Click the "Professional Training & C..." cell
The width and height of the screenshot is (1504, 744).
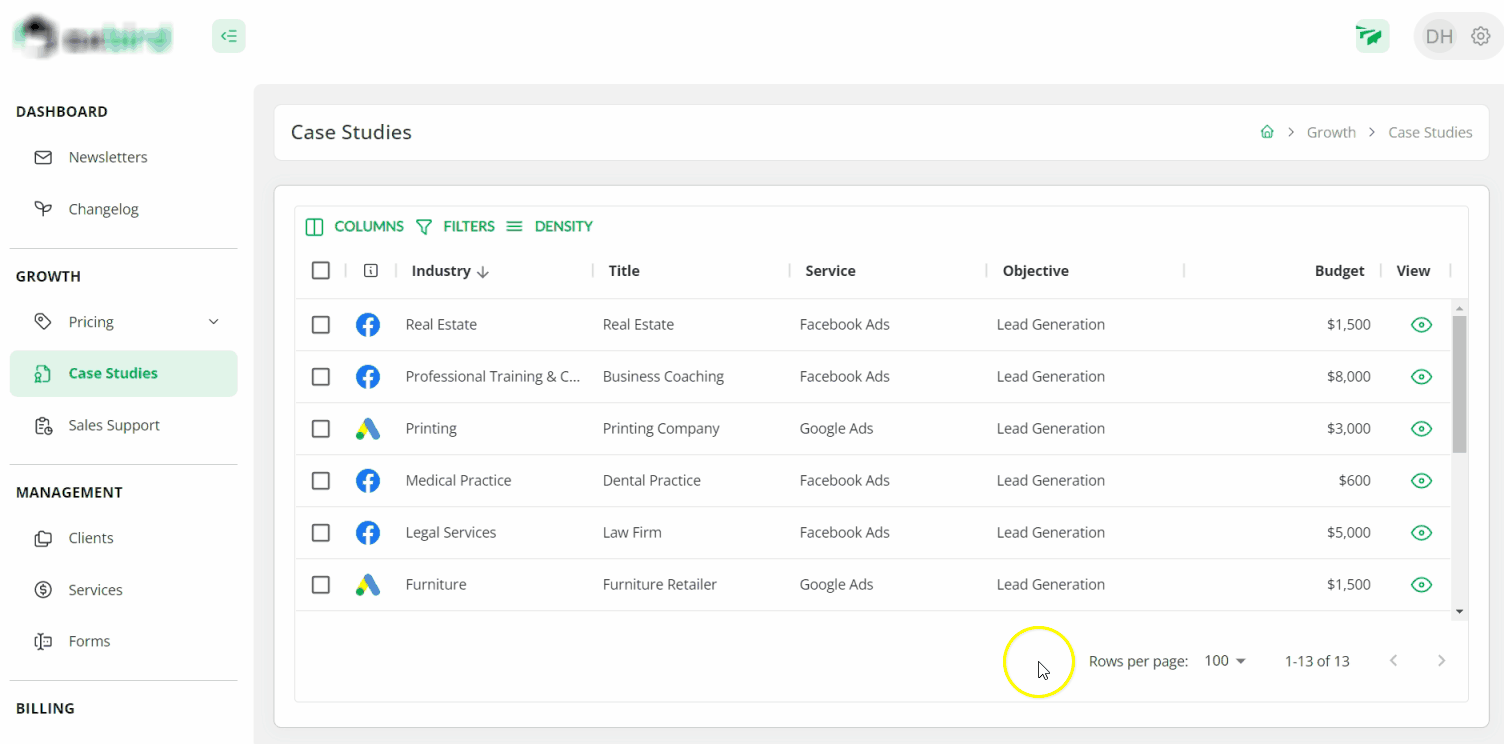(493, 377)
